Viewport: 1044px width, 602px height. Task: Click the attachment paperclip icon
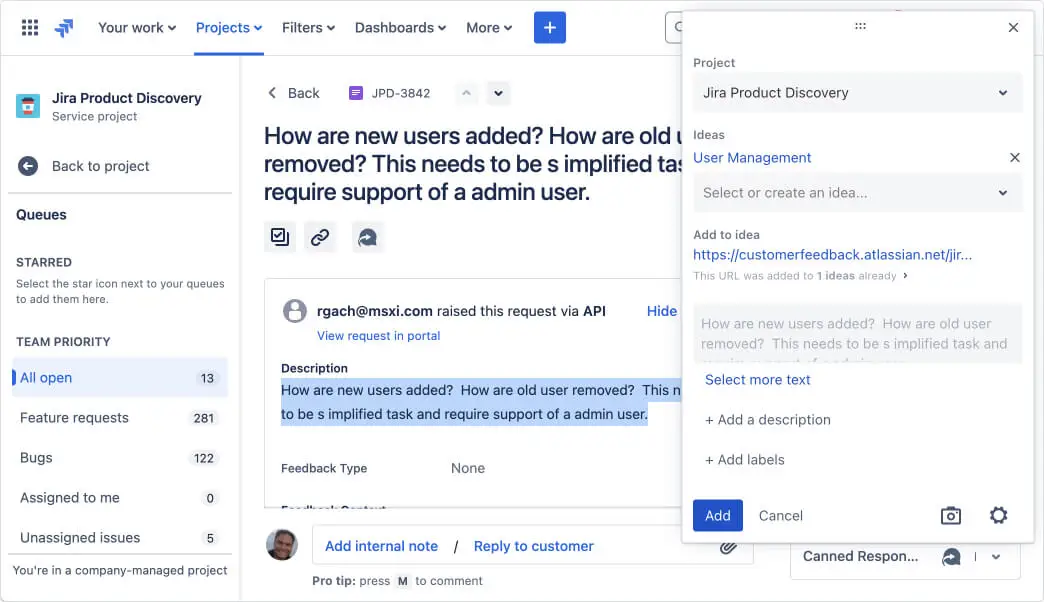pyautogui.click(x=728, y=546)
